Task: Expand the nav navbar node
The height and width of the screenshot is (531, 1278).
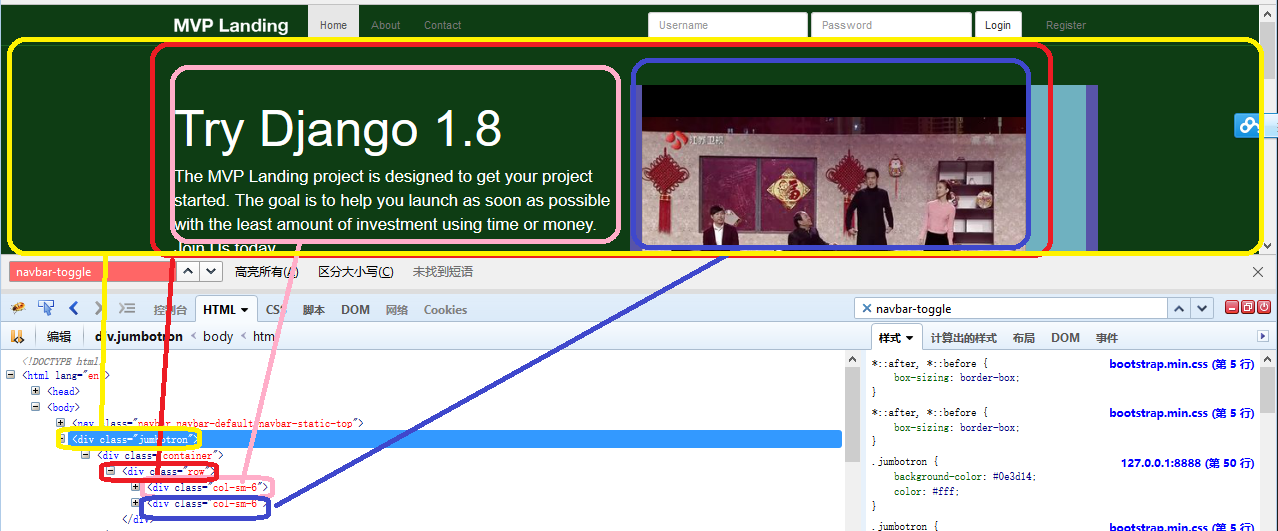Action: pyautogui.click(x=61, y=423)
